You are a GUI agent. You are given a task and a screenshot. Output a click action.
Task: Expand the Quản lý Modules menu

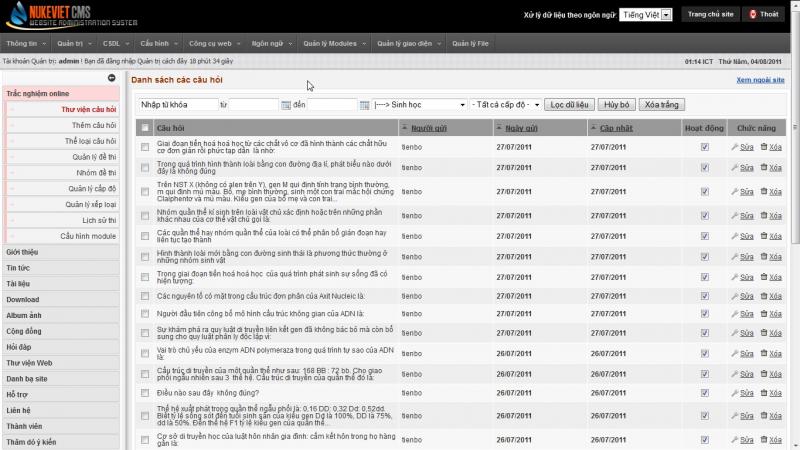(x=334, y=43)
